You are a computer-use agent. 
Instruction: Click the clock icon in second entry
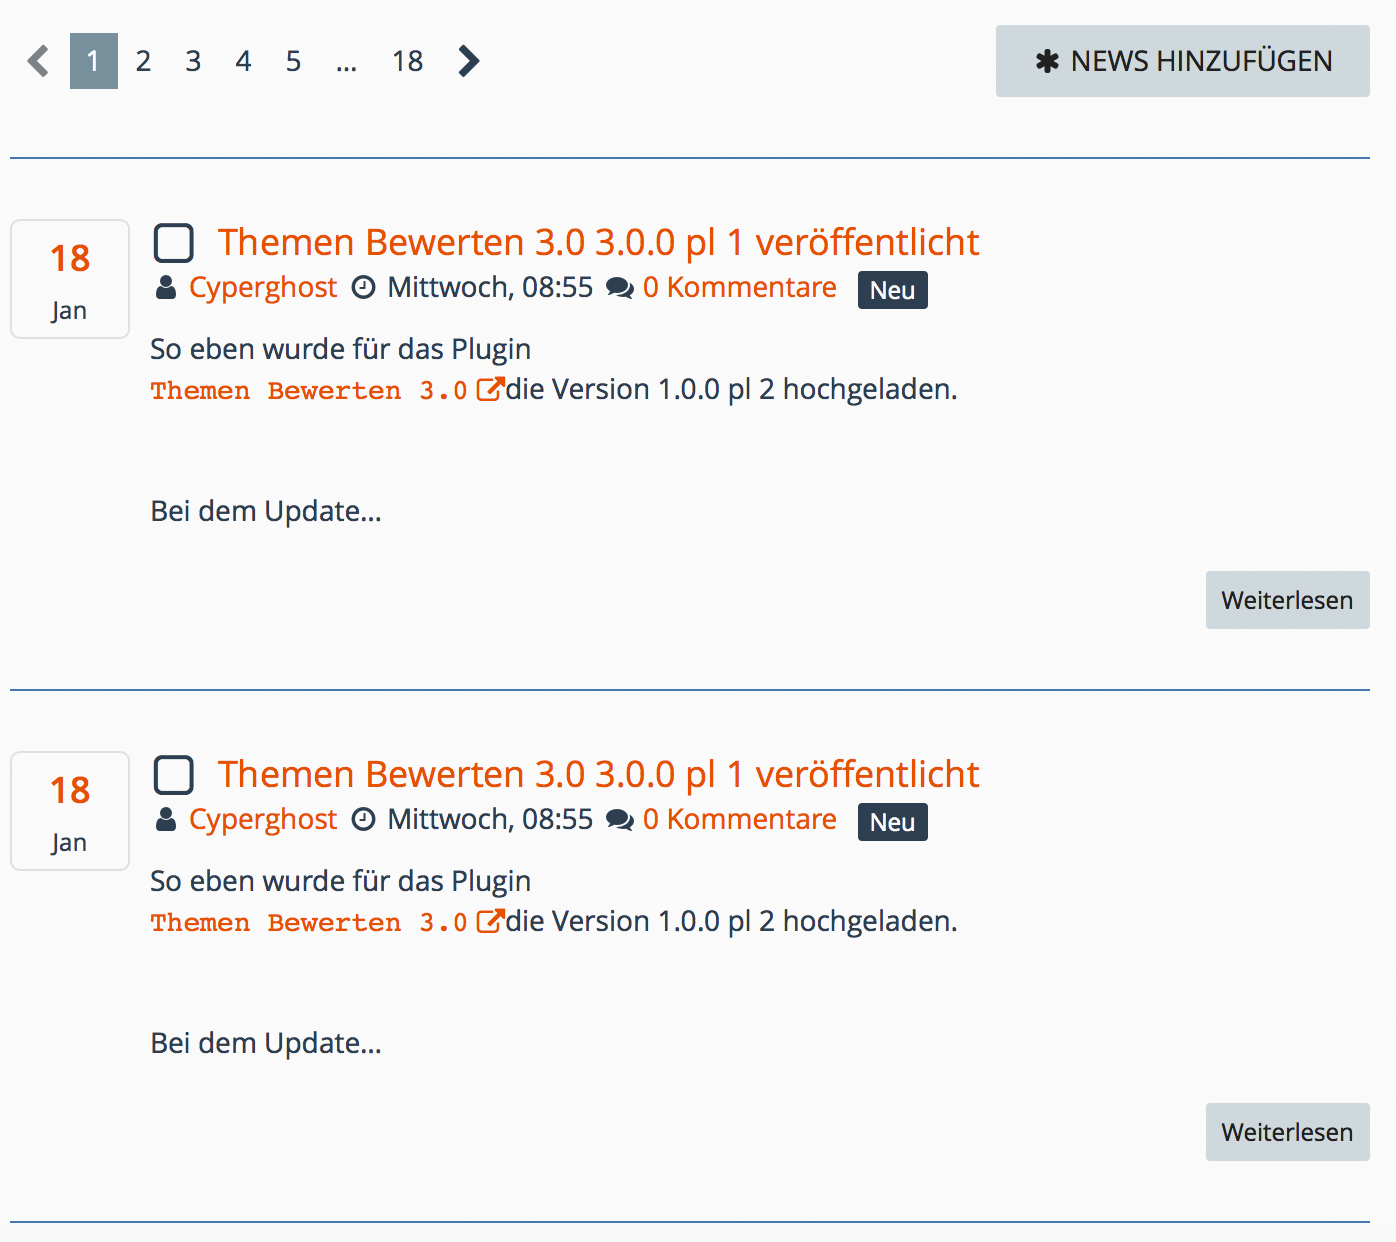coord(364,820)
